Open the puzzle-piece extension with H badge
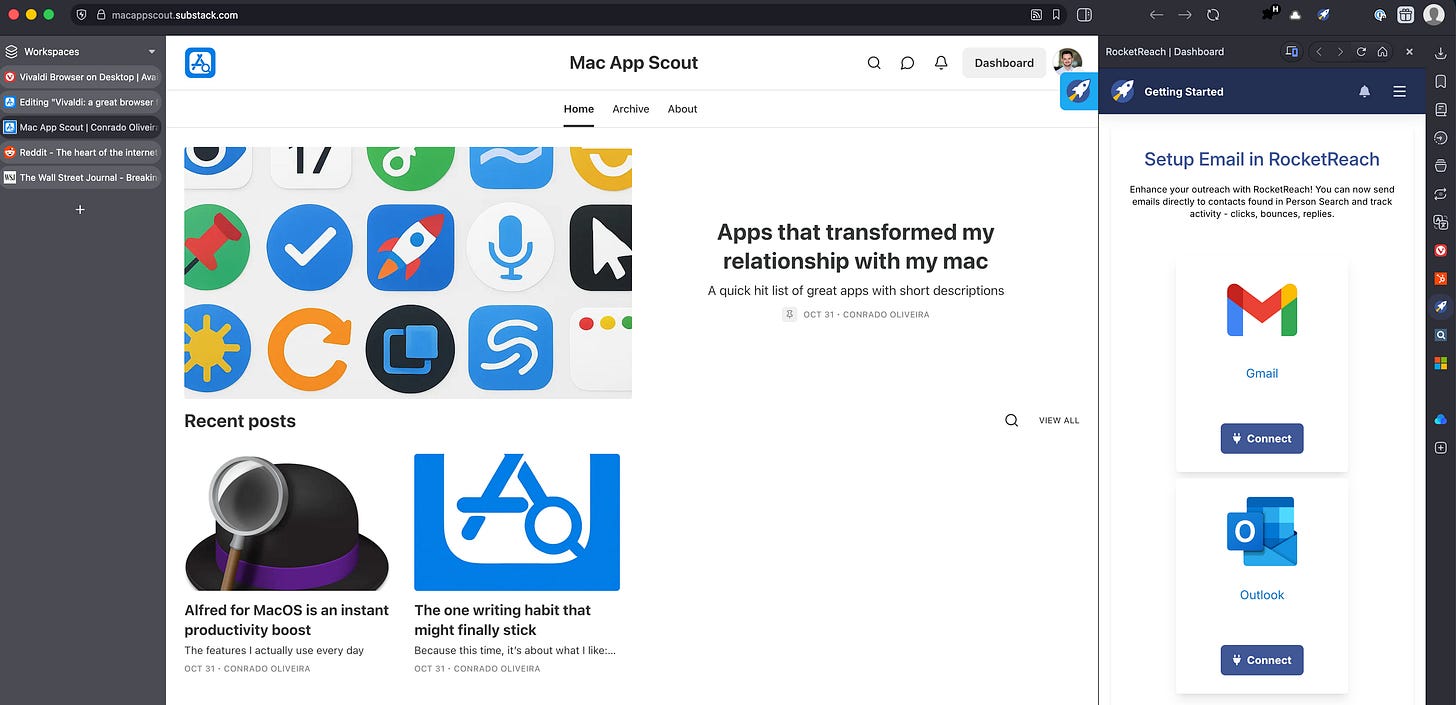The width and height of the screenshot is (1456, 705). tap(1270, 14)
